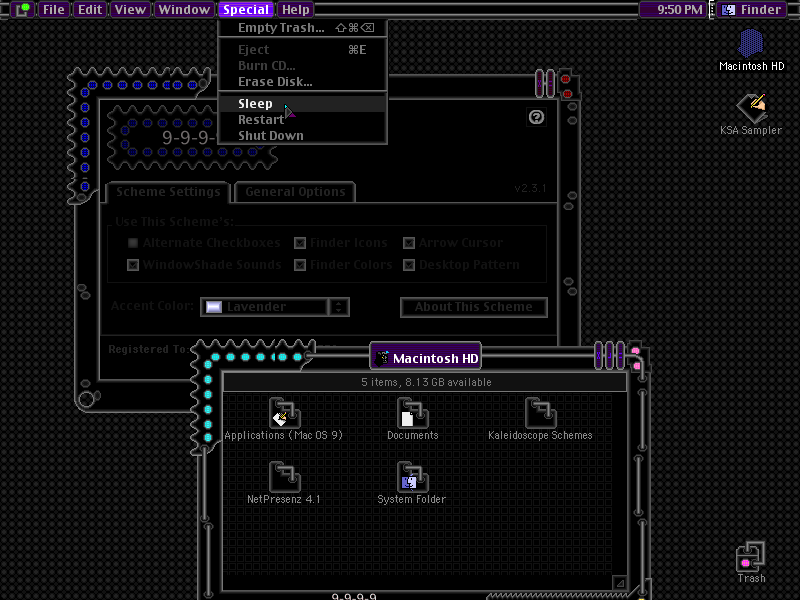Click the Macintosh HD window title icon

coord(382,358)
